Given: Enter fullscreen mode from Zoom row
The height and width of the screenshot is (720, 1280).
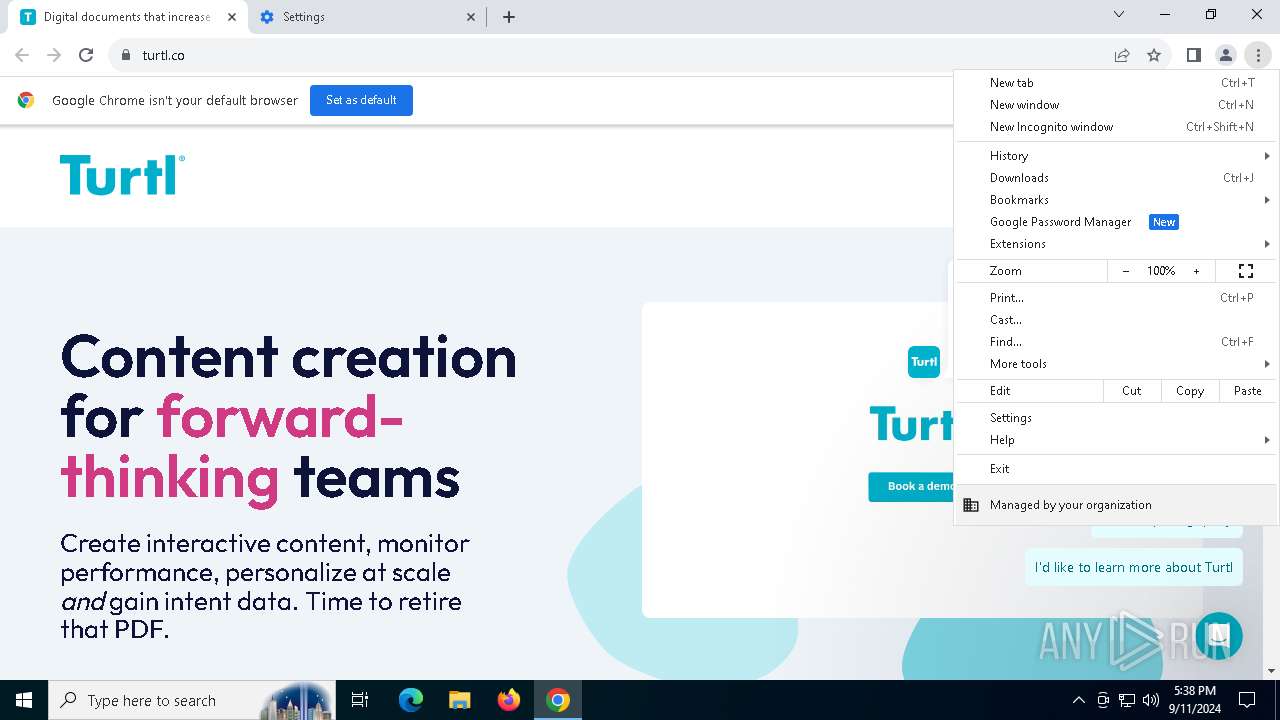Looking at the screenshot, I should (1246, 271).
